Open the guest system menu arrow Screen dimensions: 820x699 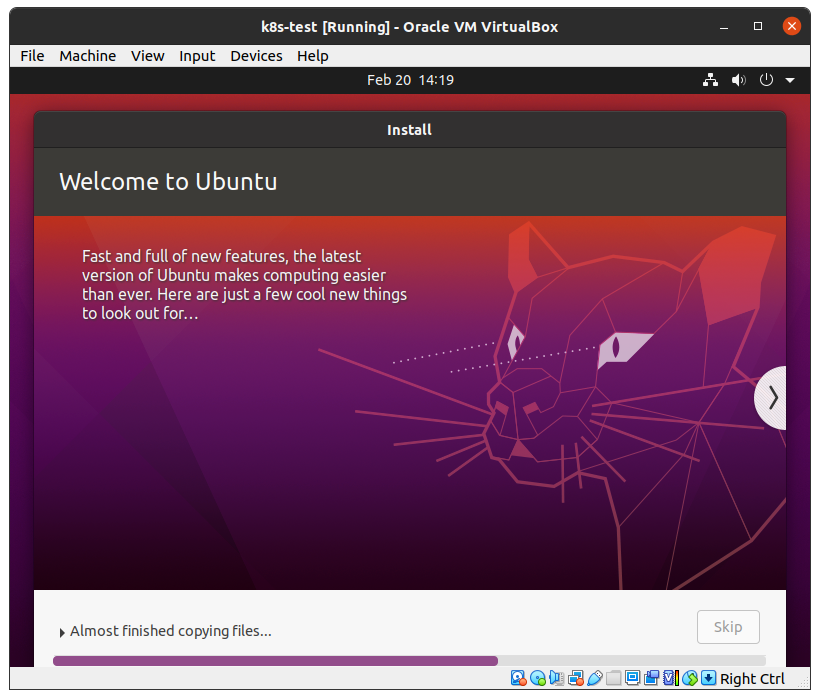(790, 81)
